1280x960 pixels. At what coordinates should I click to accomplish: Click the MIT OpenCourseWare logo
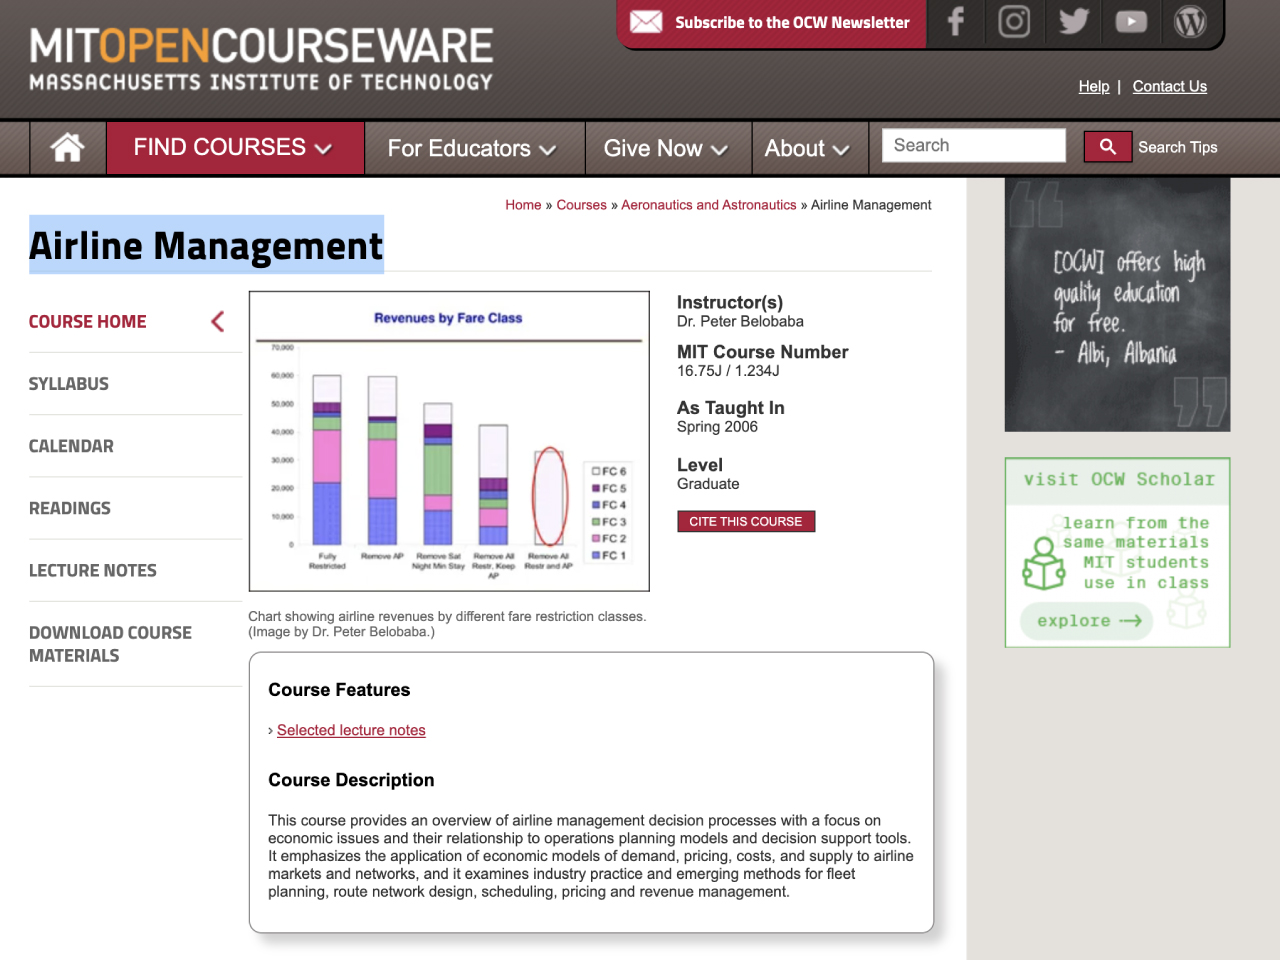point(261,58)
